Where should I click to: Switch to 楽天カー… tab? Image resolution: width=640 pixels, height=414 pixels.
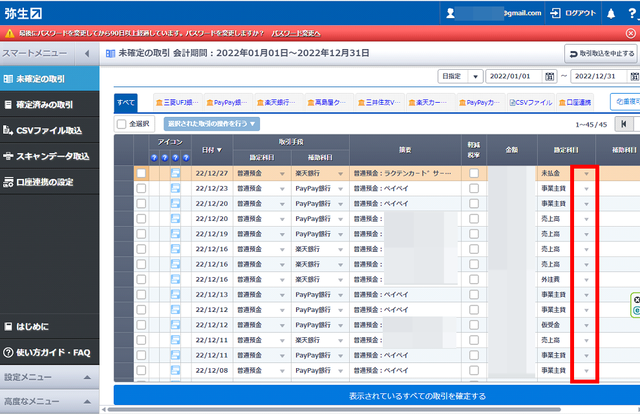pyautogui.click(x=430, y=102)
